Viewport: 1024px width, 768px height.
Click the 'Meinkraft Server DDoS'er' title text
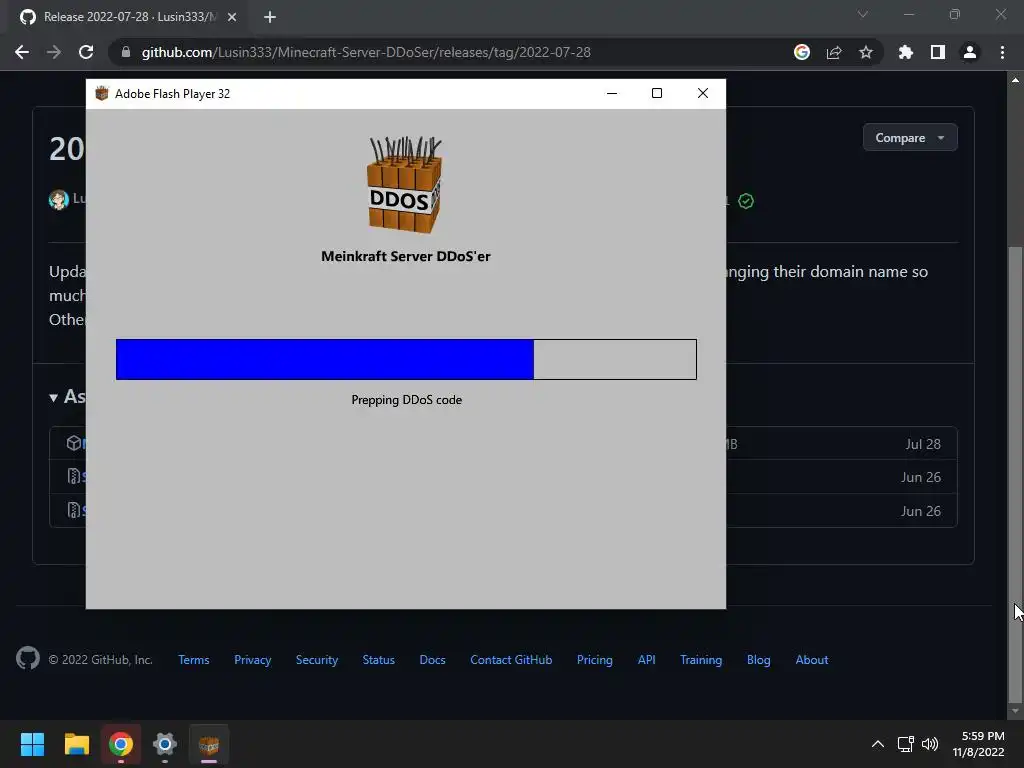point(406,256)
